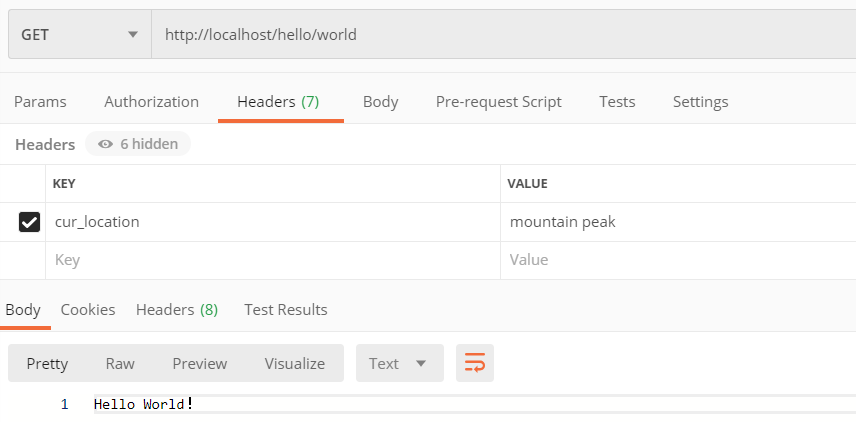The image size is (856, 422).
Task: Click the KEY column header
Action: 64,183
